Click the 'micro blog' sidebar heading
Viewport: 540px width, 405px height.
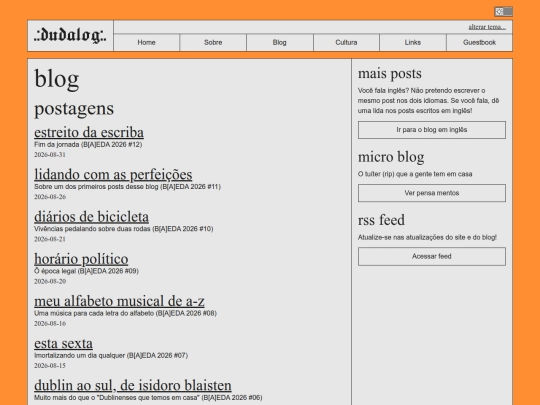(x=391, y=157)
